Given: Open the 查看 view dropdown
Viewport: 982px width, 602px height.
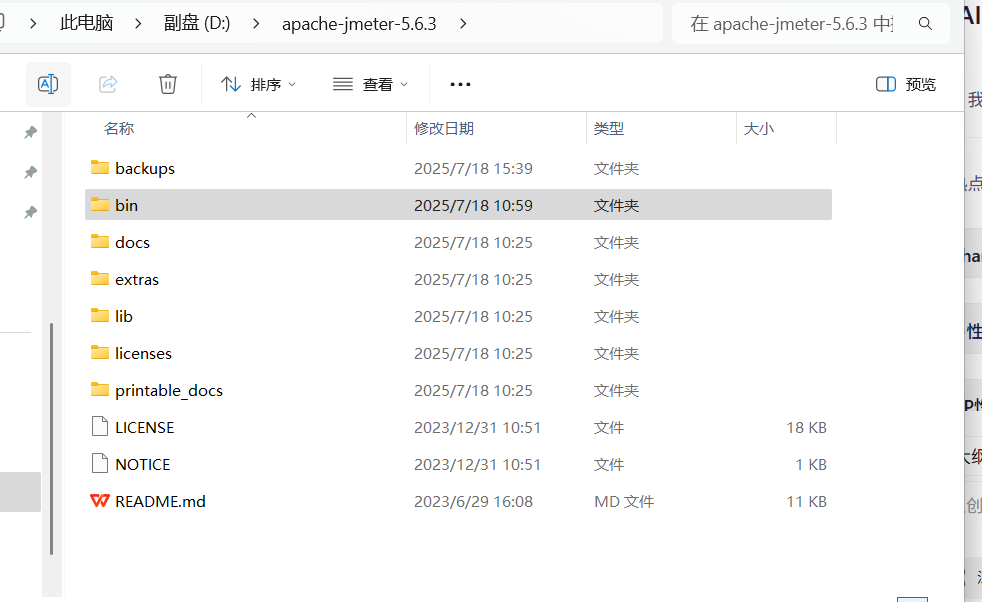Looking at the screenshot, I should coord(370,84).
